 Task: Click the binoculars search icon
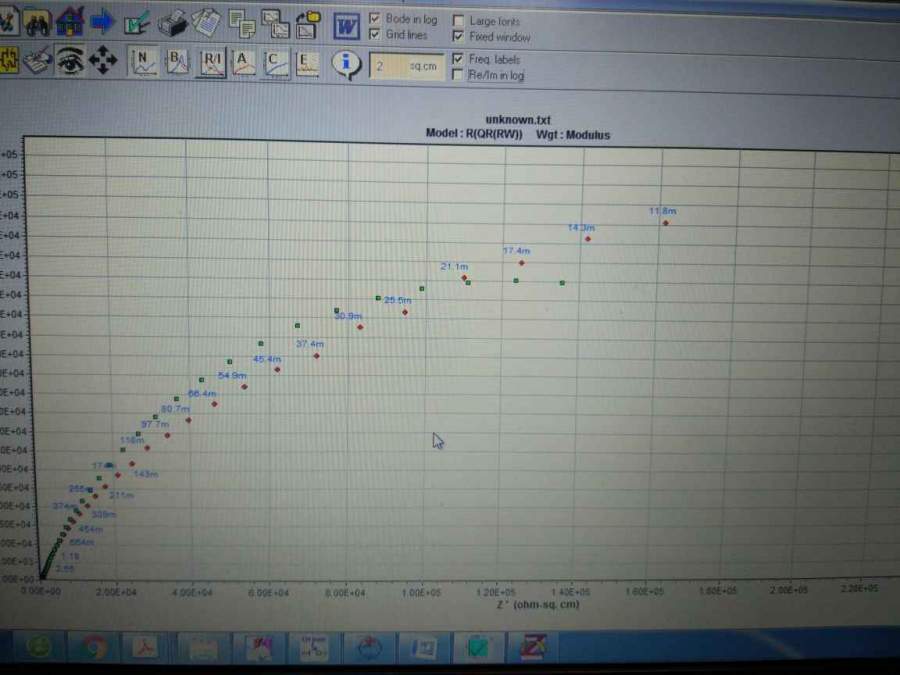coord(37,22)
